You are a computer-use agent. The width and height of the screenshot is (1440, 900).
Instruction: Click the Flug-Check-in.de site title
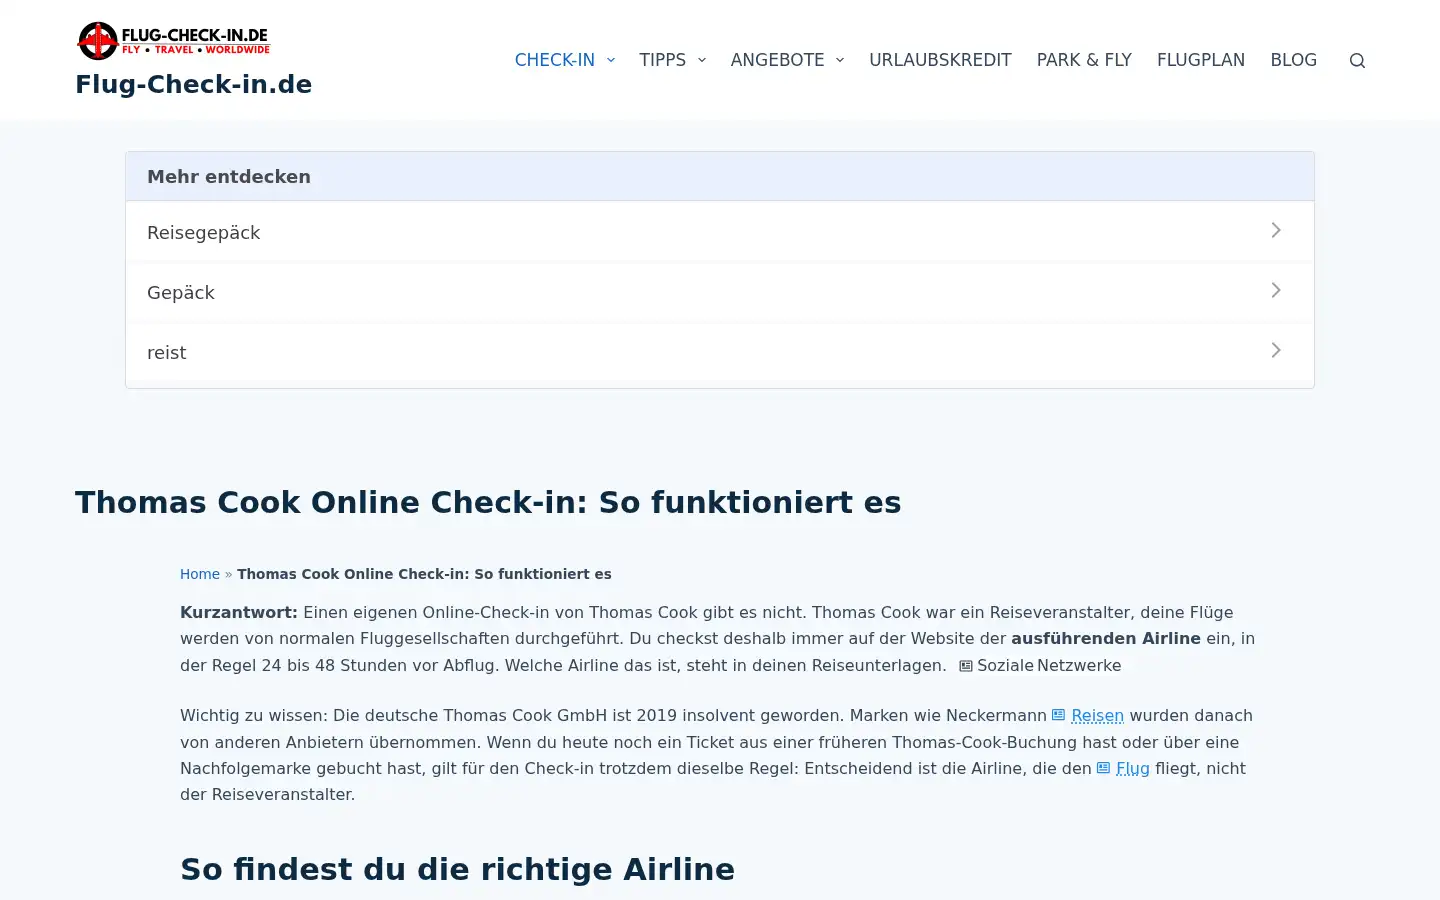(194, 84)
